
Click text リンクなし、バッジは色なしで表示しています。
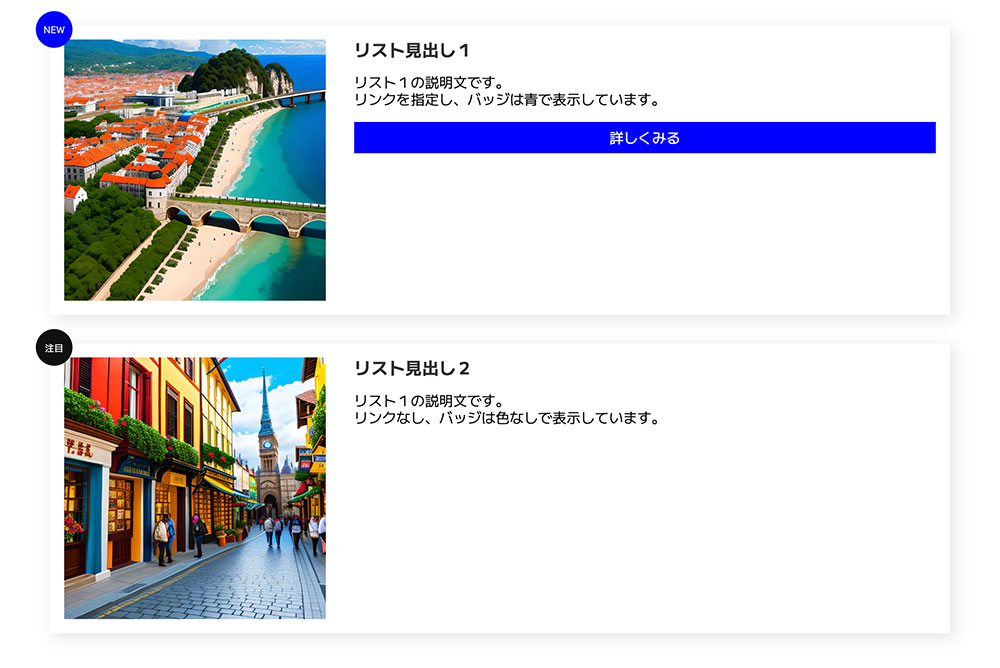[x=507, y=419]
